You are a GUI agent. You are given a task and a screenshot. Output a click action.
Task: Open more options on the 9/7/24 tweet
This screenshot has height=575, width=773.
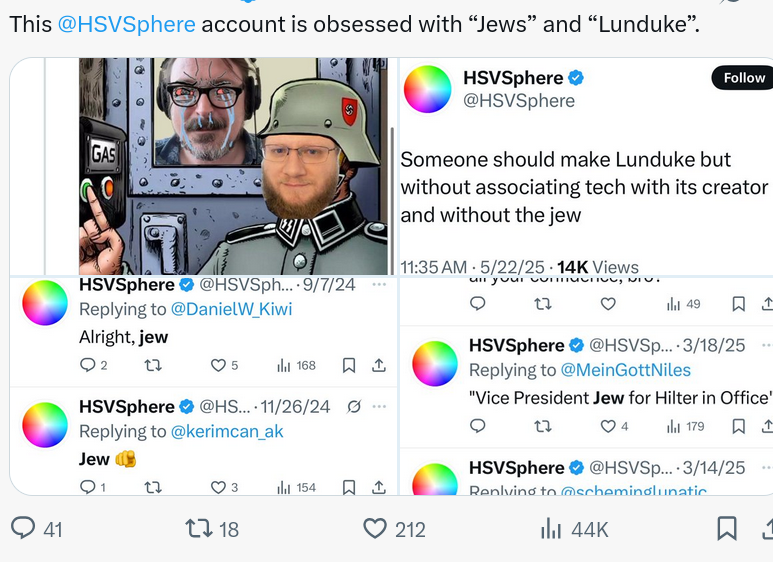379,285
